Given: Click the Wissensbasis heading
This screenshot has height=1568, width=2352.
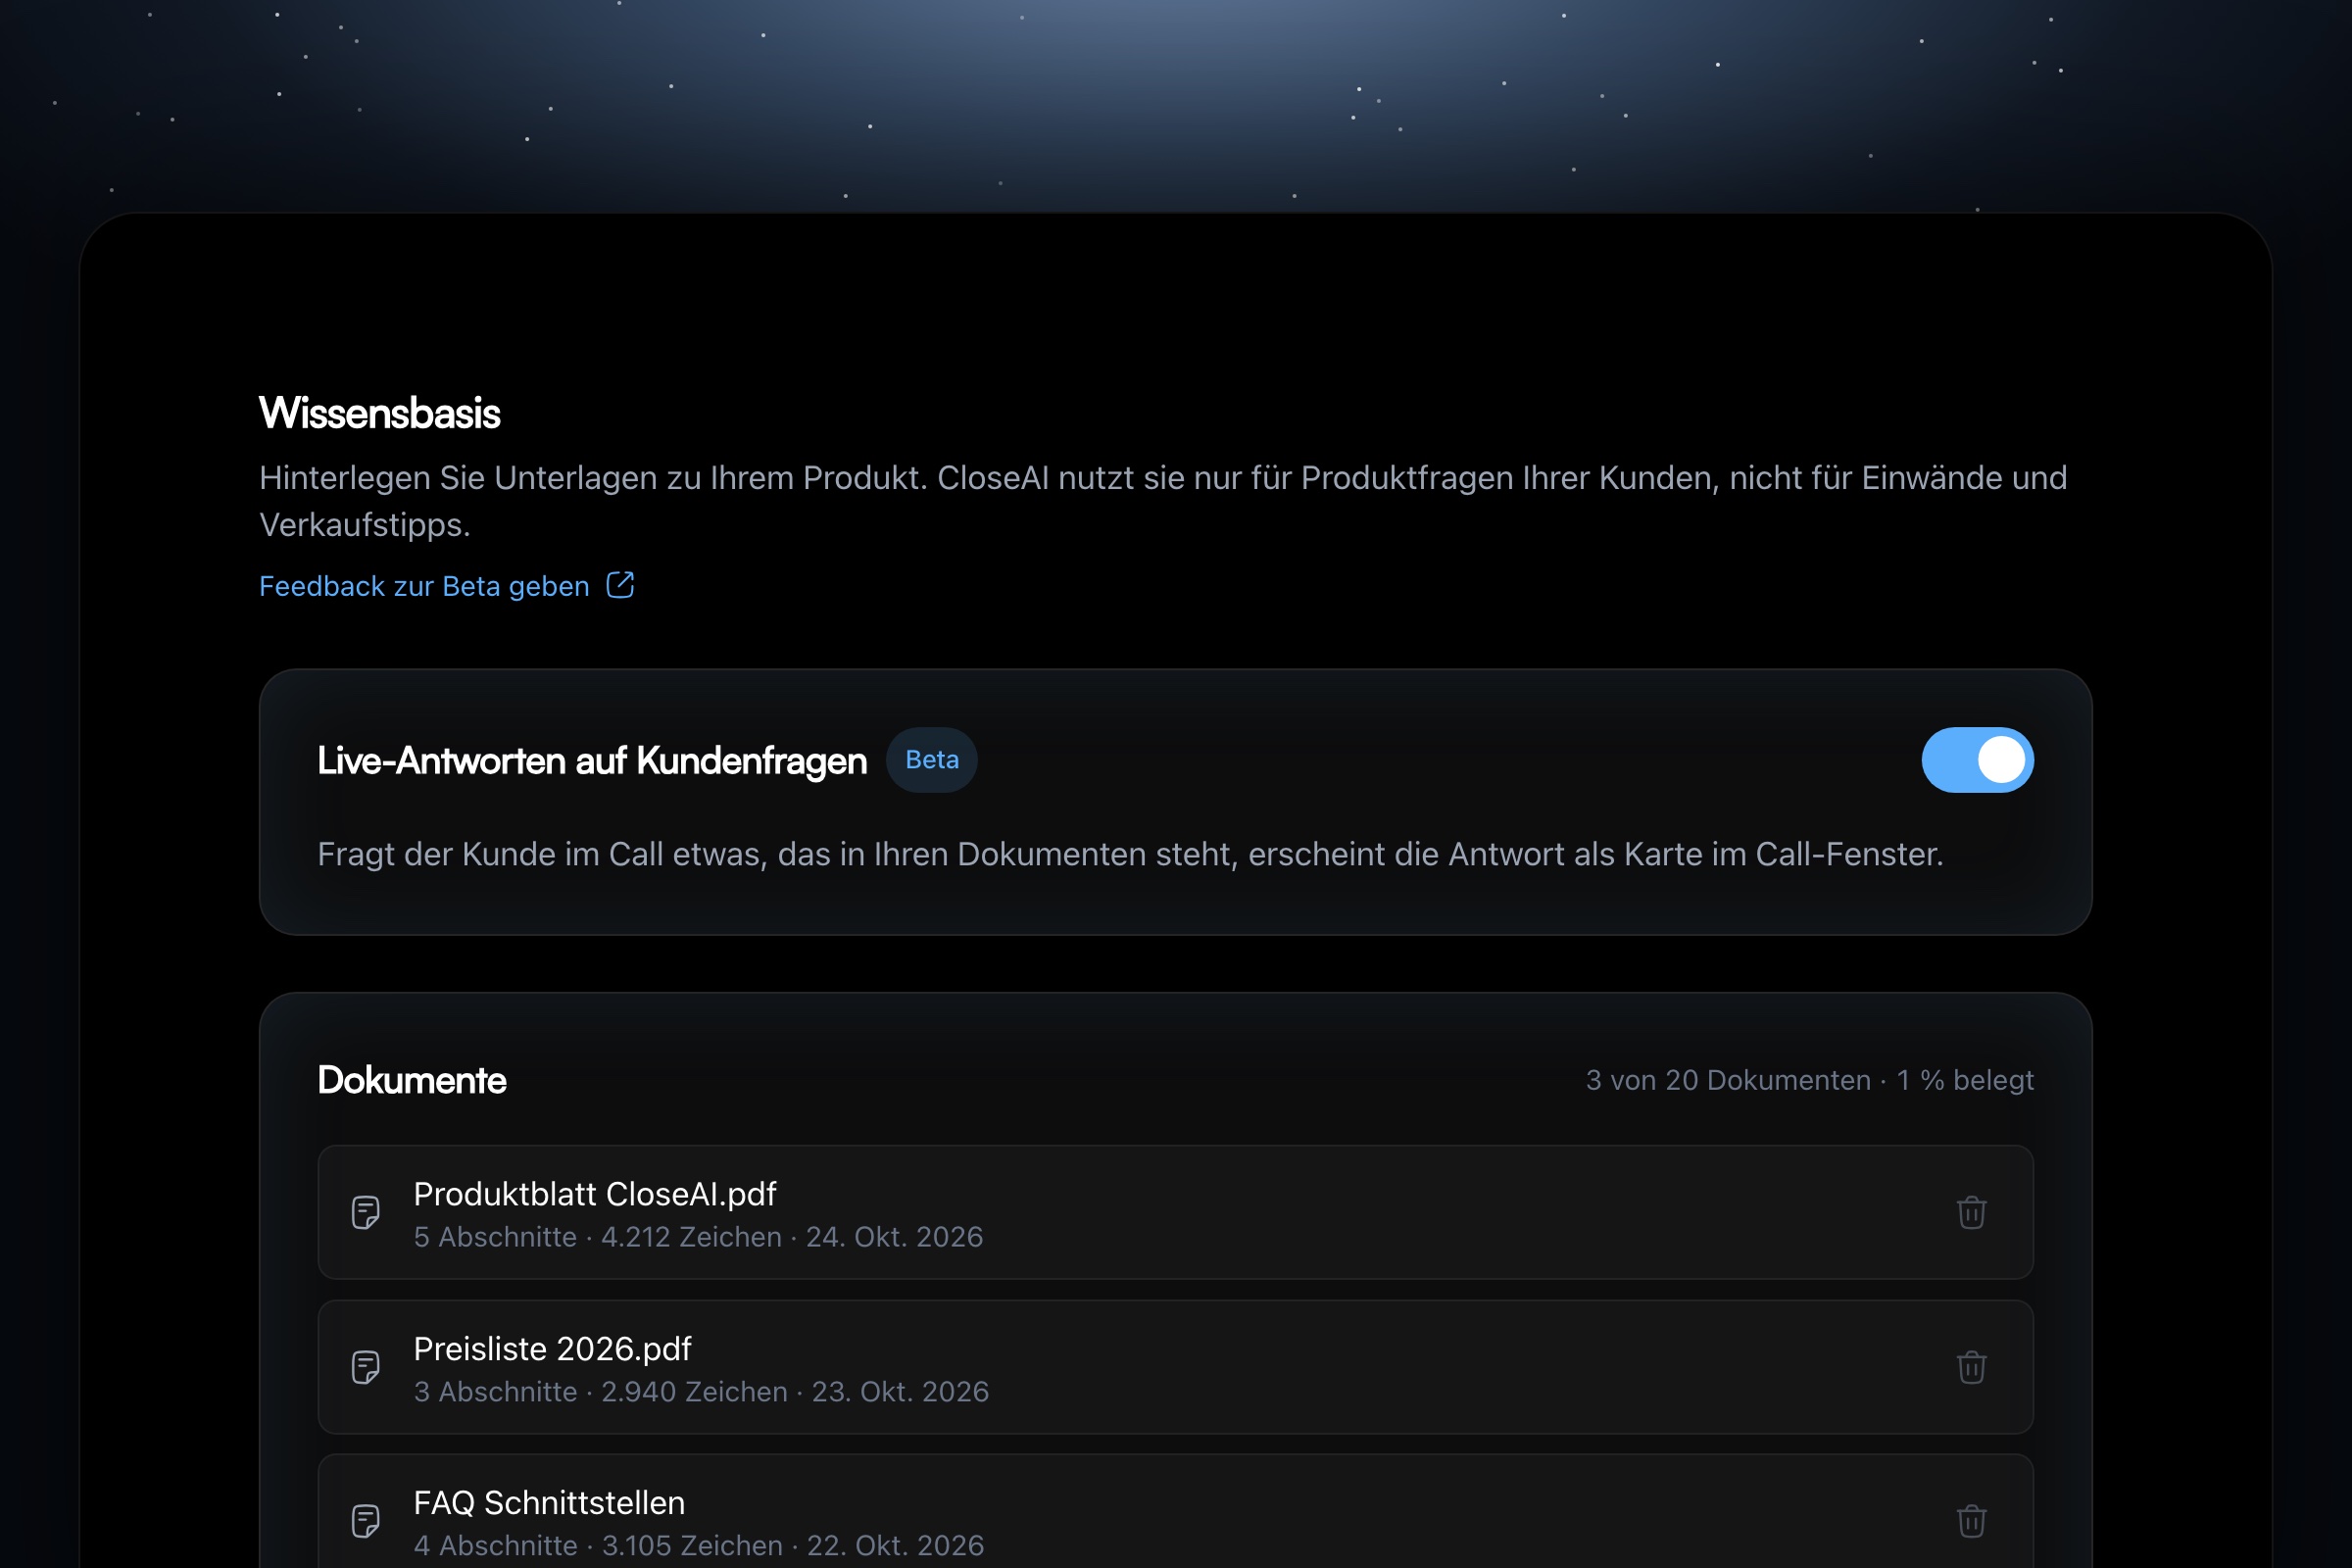Looking at the screenshot, I should [x=379, y=413].
